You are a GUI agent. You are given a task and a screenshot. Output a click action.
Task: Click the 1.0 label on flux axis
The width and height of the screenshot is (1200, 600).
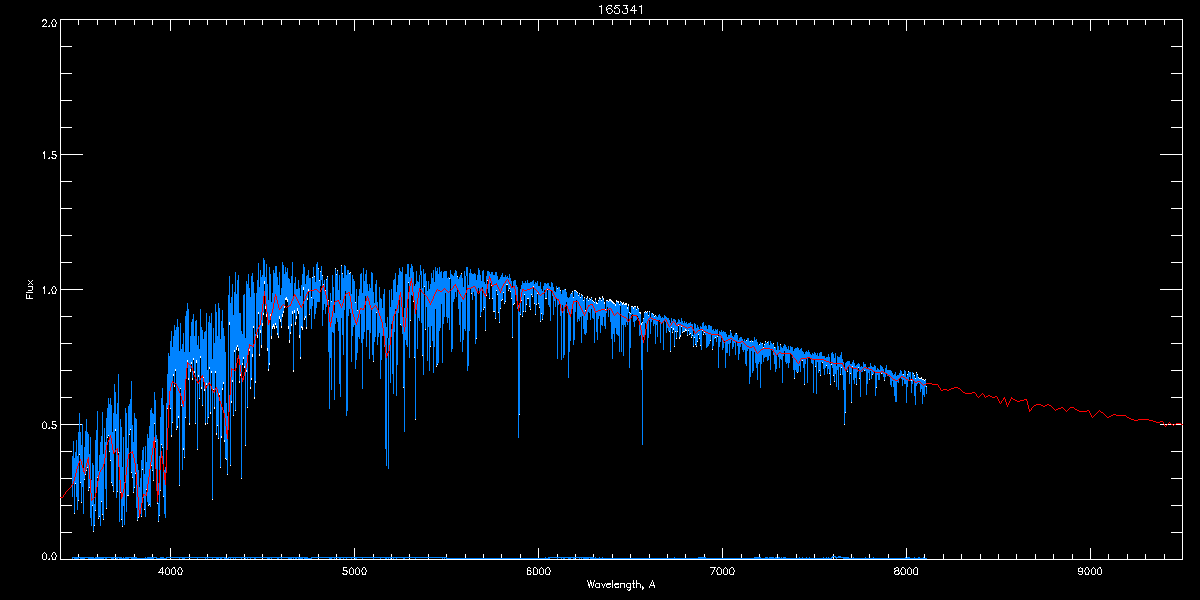(x=46, y=290)
